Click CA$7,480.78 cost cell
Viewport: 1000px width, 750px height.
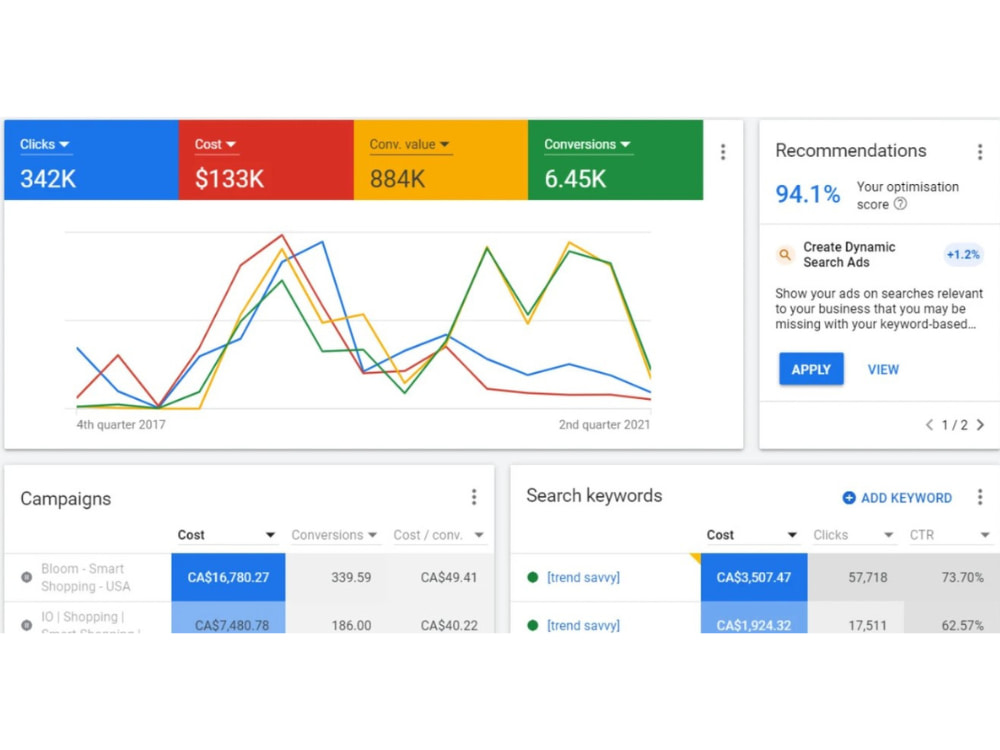[x=228, y=618]
